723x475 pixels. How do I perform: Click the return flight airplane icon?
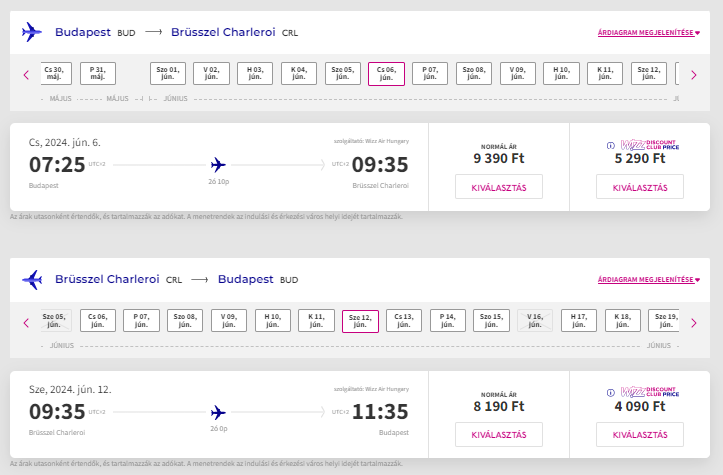(x=32, y=279)
